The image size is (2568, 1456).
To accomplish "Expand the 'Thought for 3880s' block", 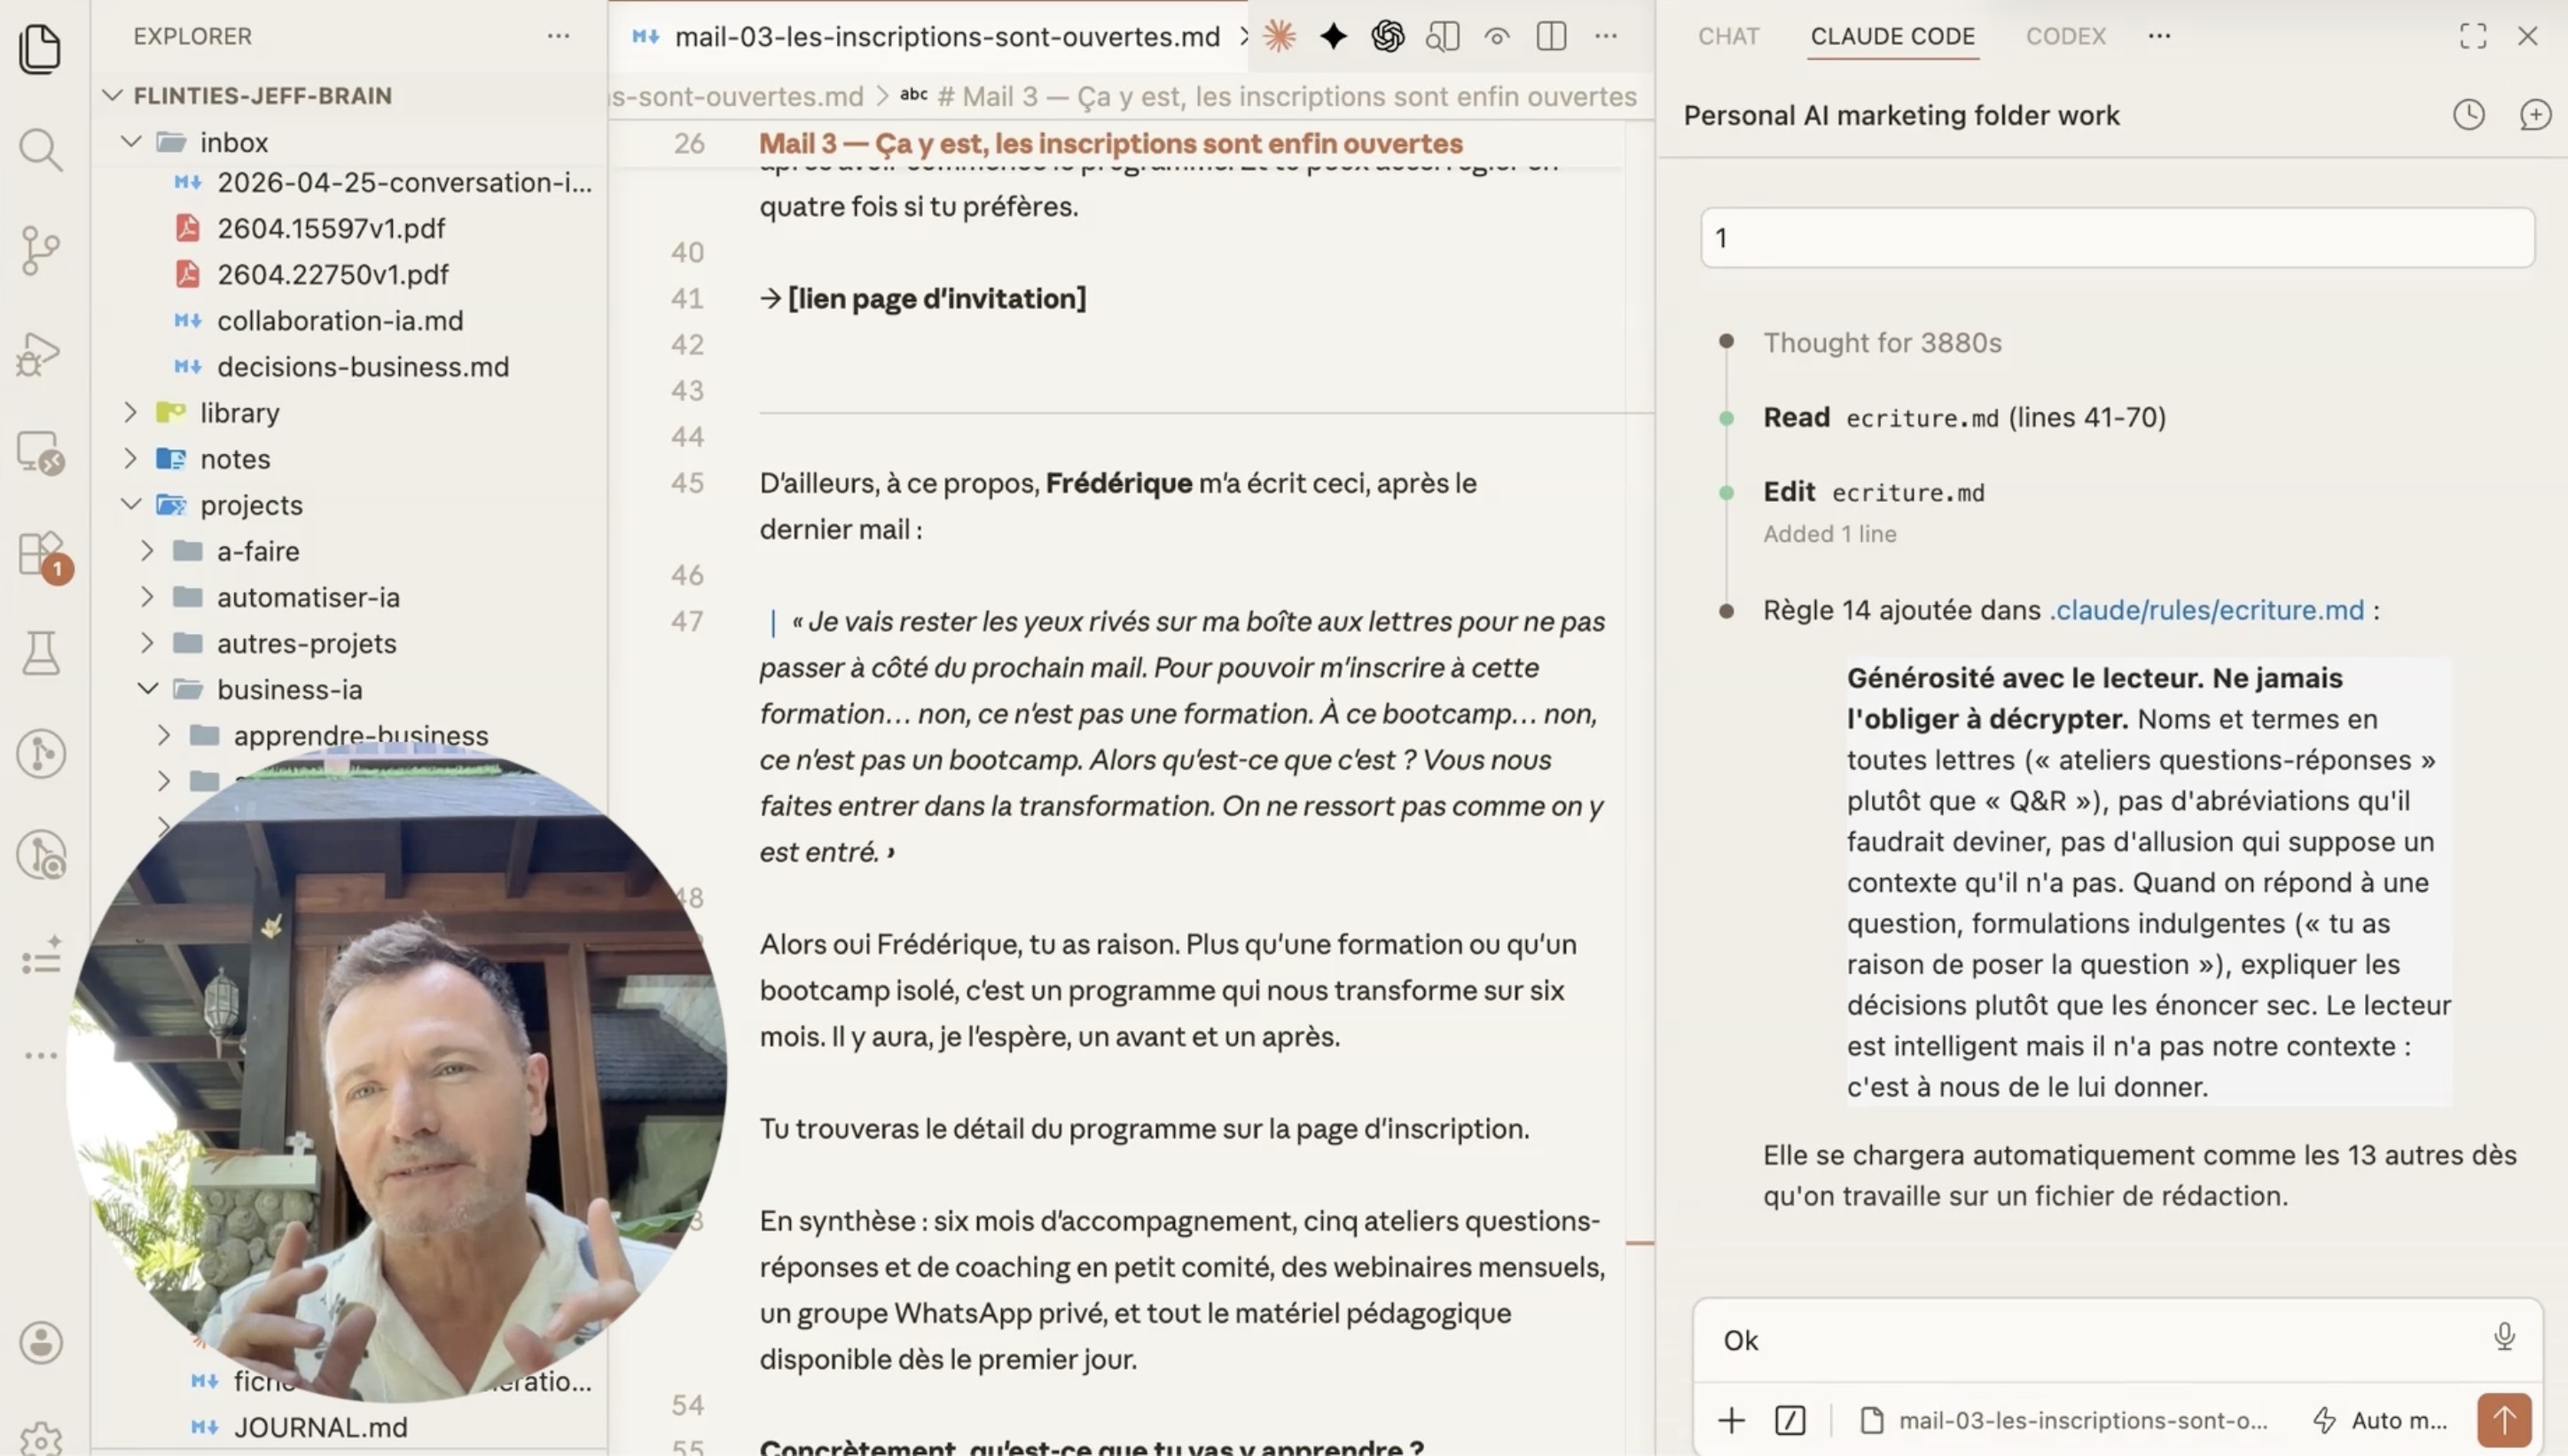I will click(x=1882, y=342).
